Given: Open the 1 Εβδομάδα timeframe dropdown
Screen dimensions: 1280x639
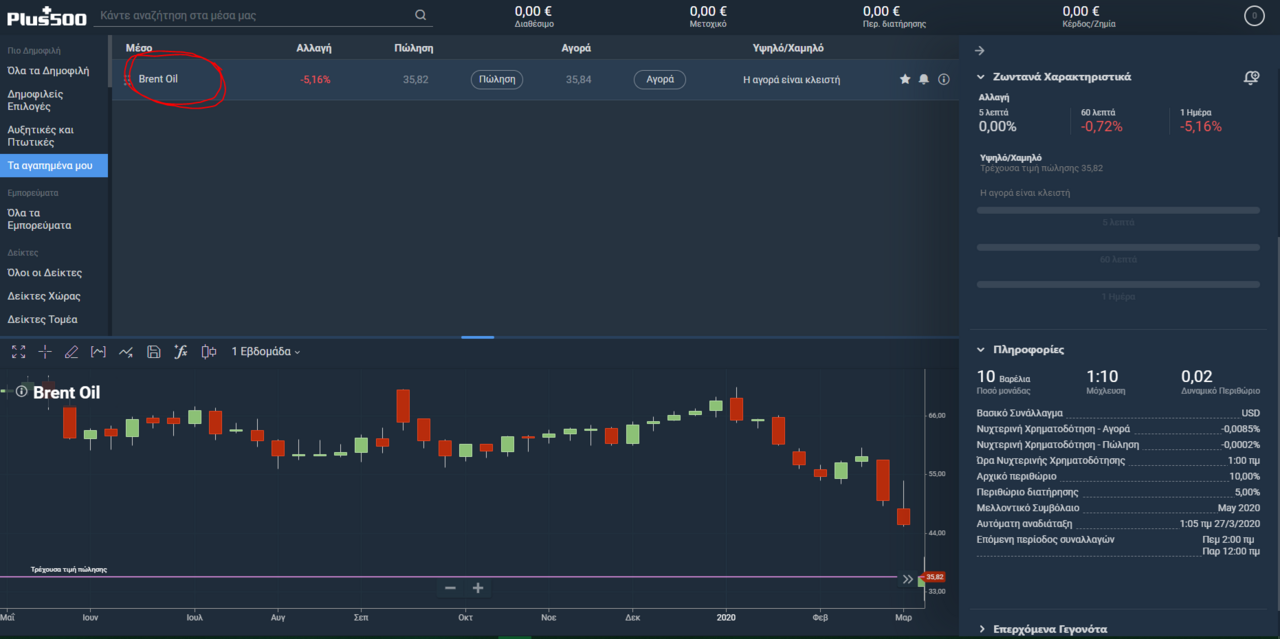Looking at the screenshot, I should coord(266,352).
